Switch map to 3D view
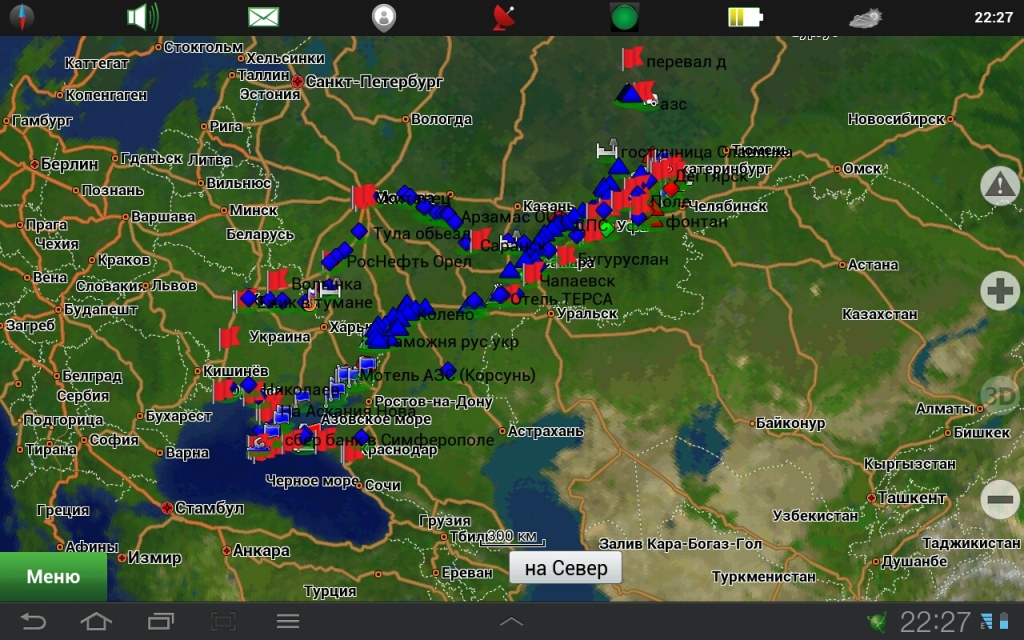1024x640 pixels. (x=998, y=394)
